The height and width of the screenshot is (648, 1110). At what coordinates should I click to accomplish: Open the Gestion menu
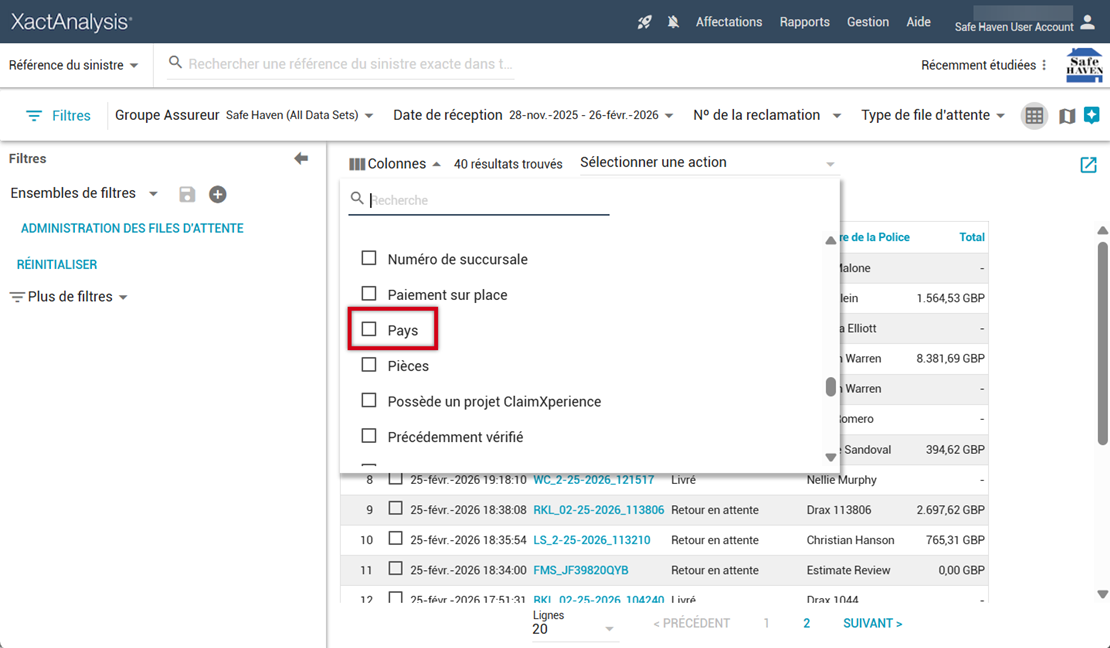tap(867, 22)
